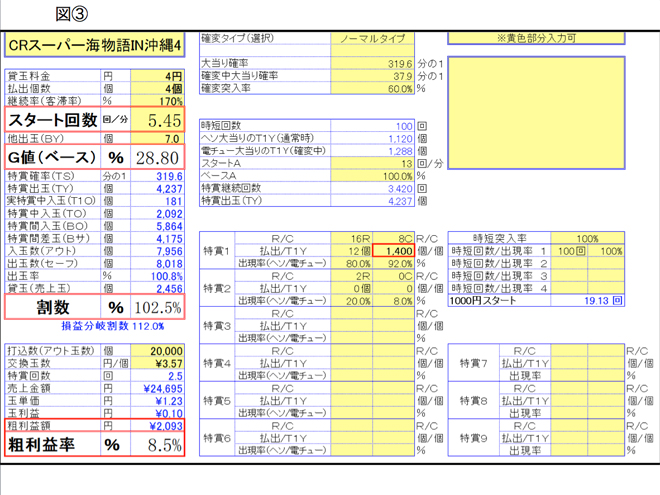Select the スタートA value 13 cell
This screenshot has height=495, width=660.
(x=372, y=163)
